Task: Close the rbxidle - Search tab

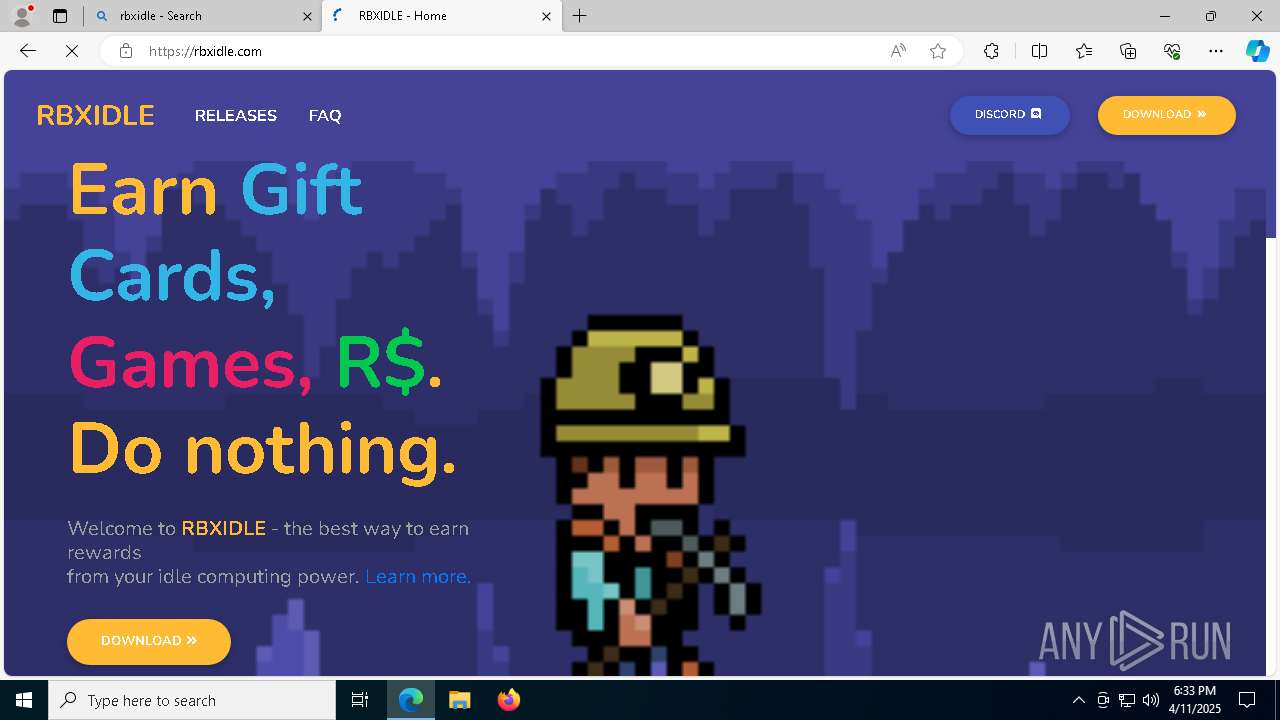Action: (307, 16)
